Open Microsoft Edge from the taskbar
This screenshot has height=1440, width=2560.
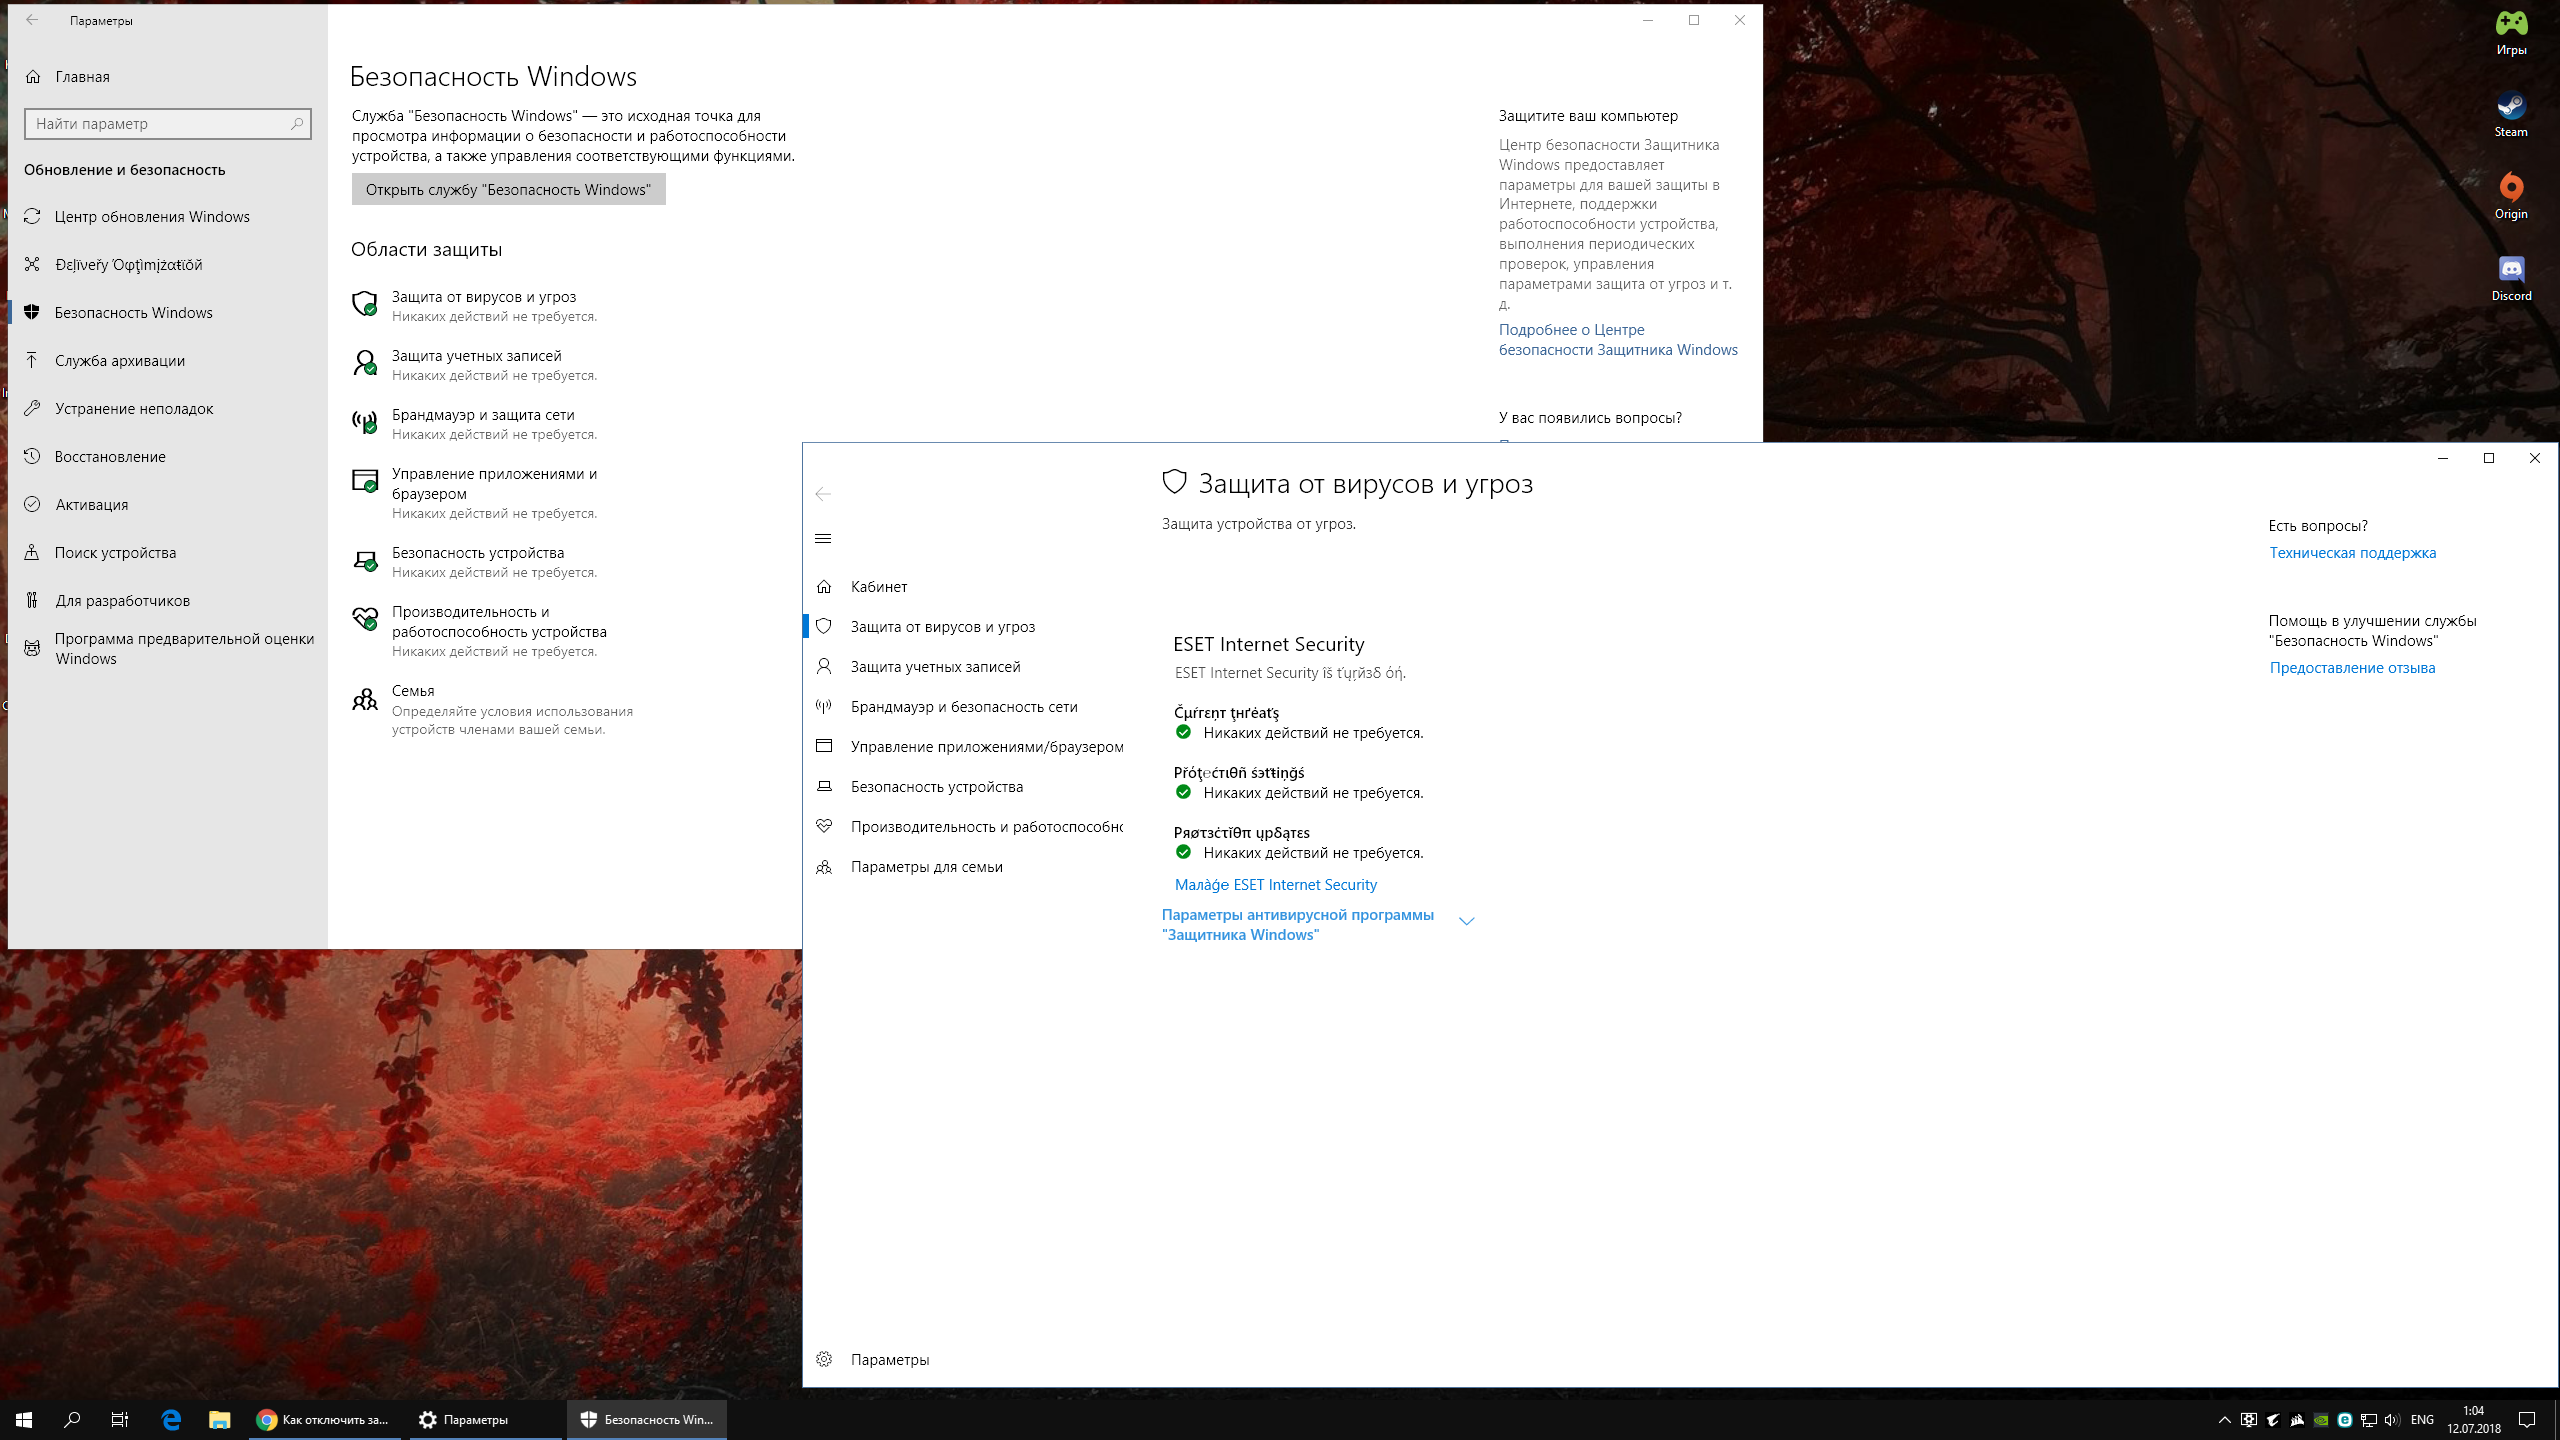(171, 1419)
